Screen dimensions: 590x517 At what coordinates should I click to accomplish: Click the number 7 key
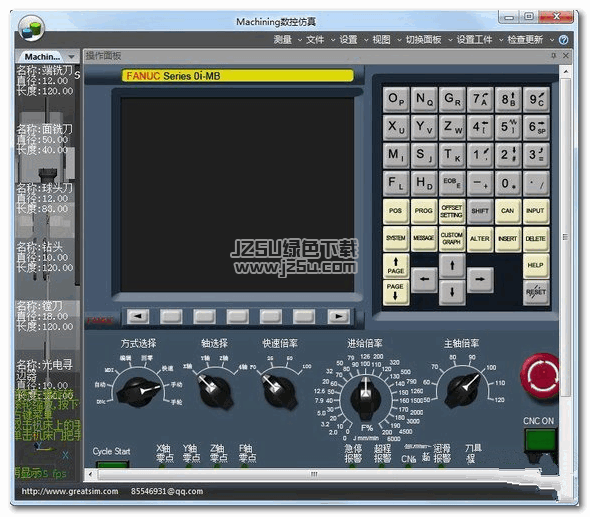click(x=480, y=100)
